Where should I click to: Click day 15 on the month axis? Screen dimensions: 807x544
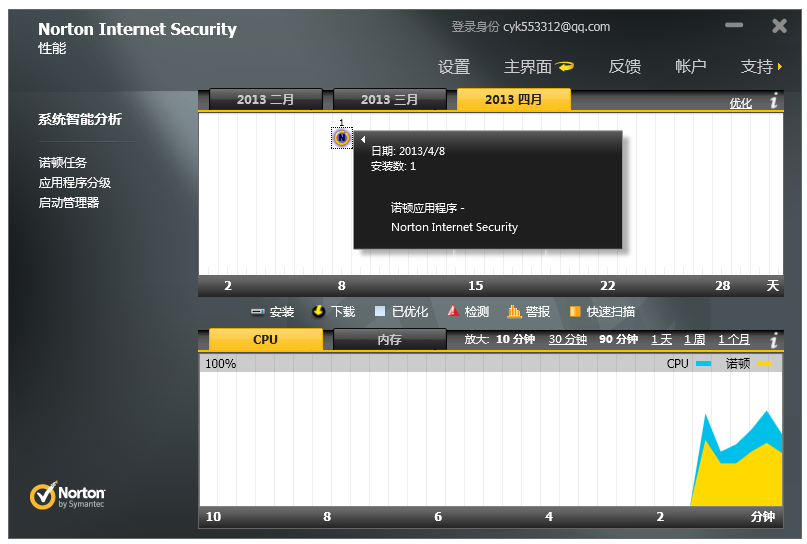(x=476, y=286)
